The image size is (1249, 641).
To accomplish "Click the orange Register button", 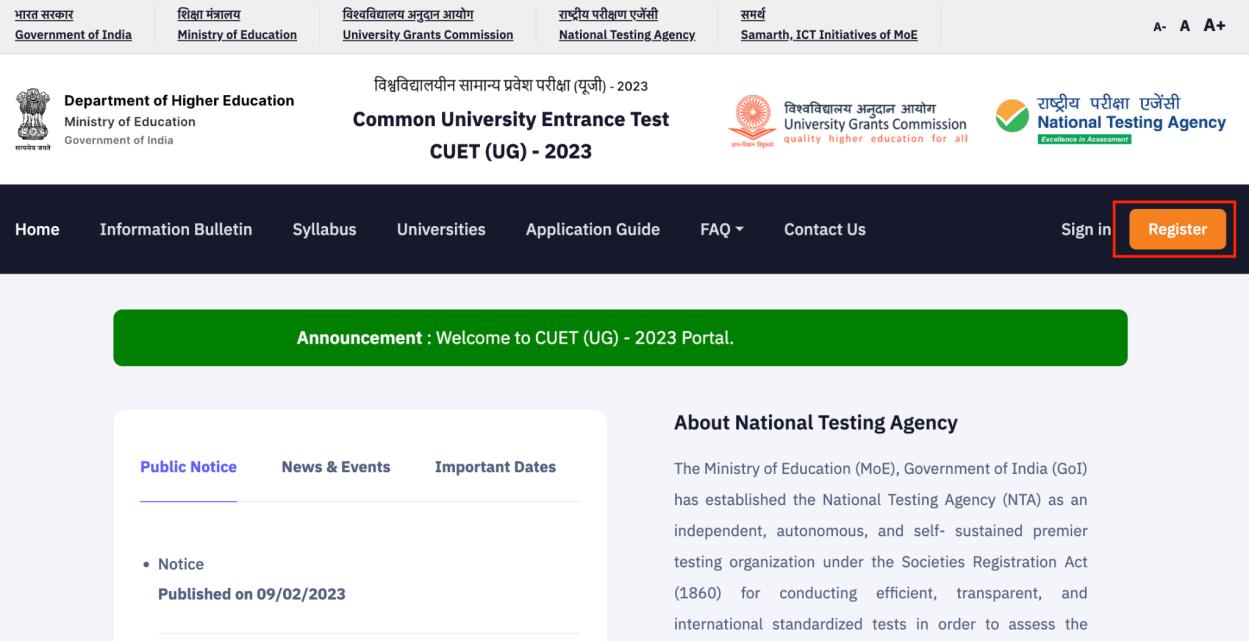I will 1177,229.
